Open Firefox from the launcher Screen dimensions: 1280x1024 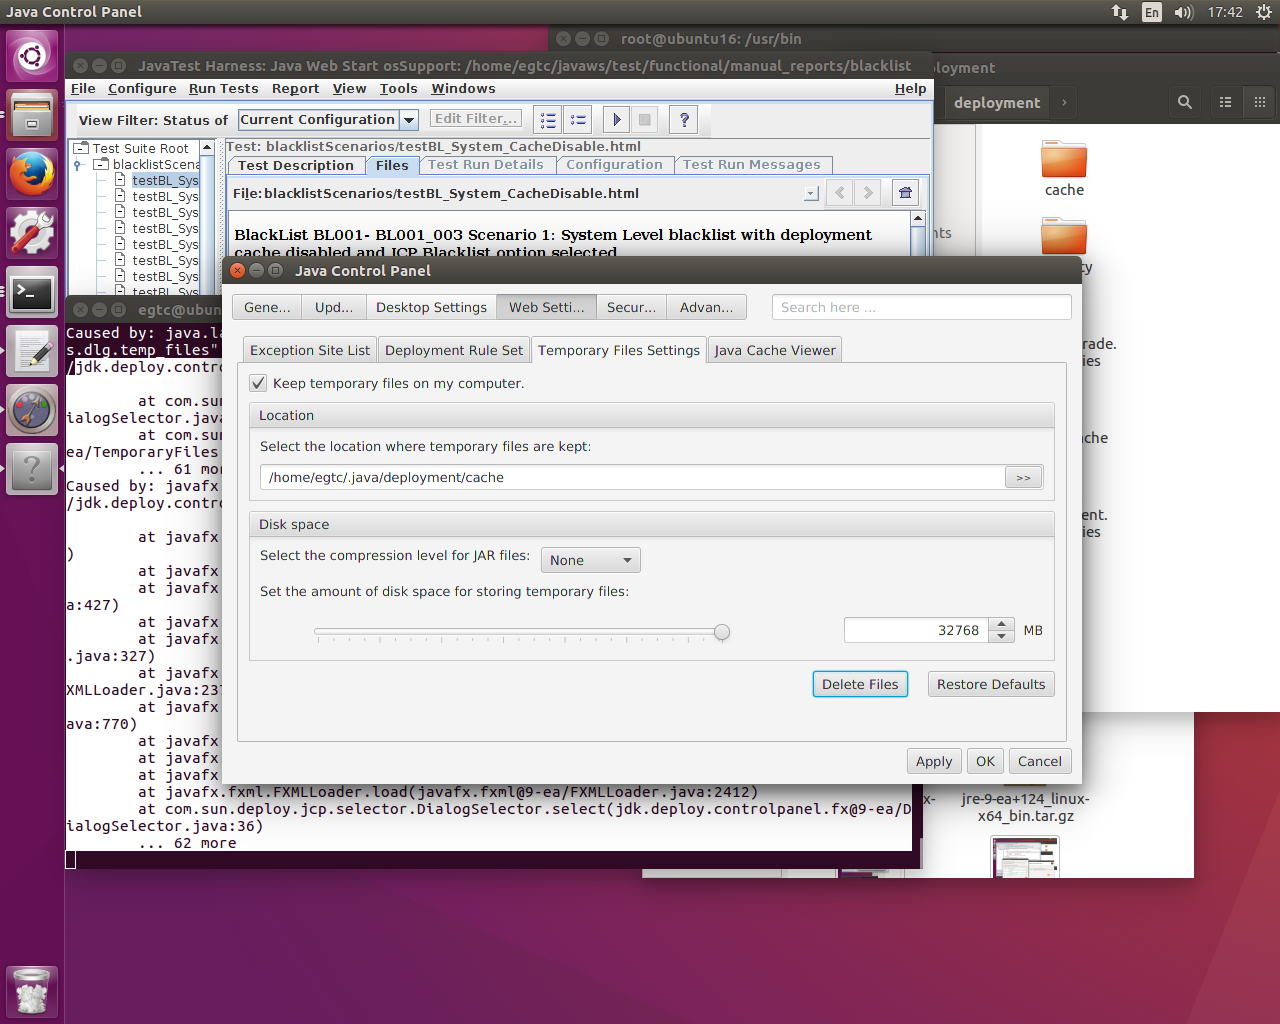(x=32, y=175)
